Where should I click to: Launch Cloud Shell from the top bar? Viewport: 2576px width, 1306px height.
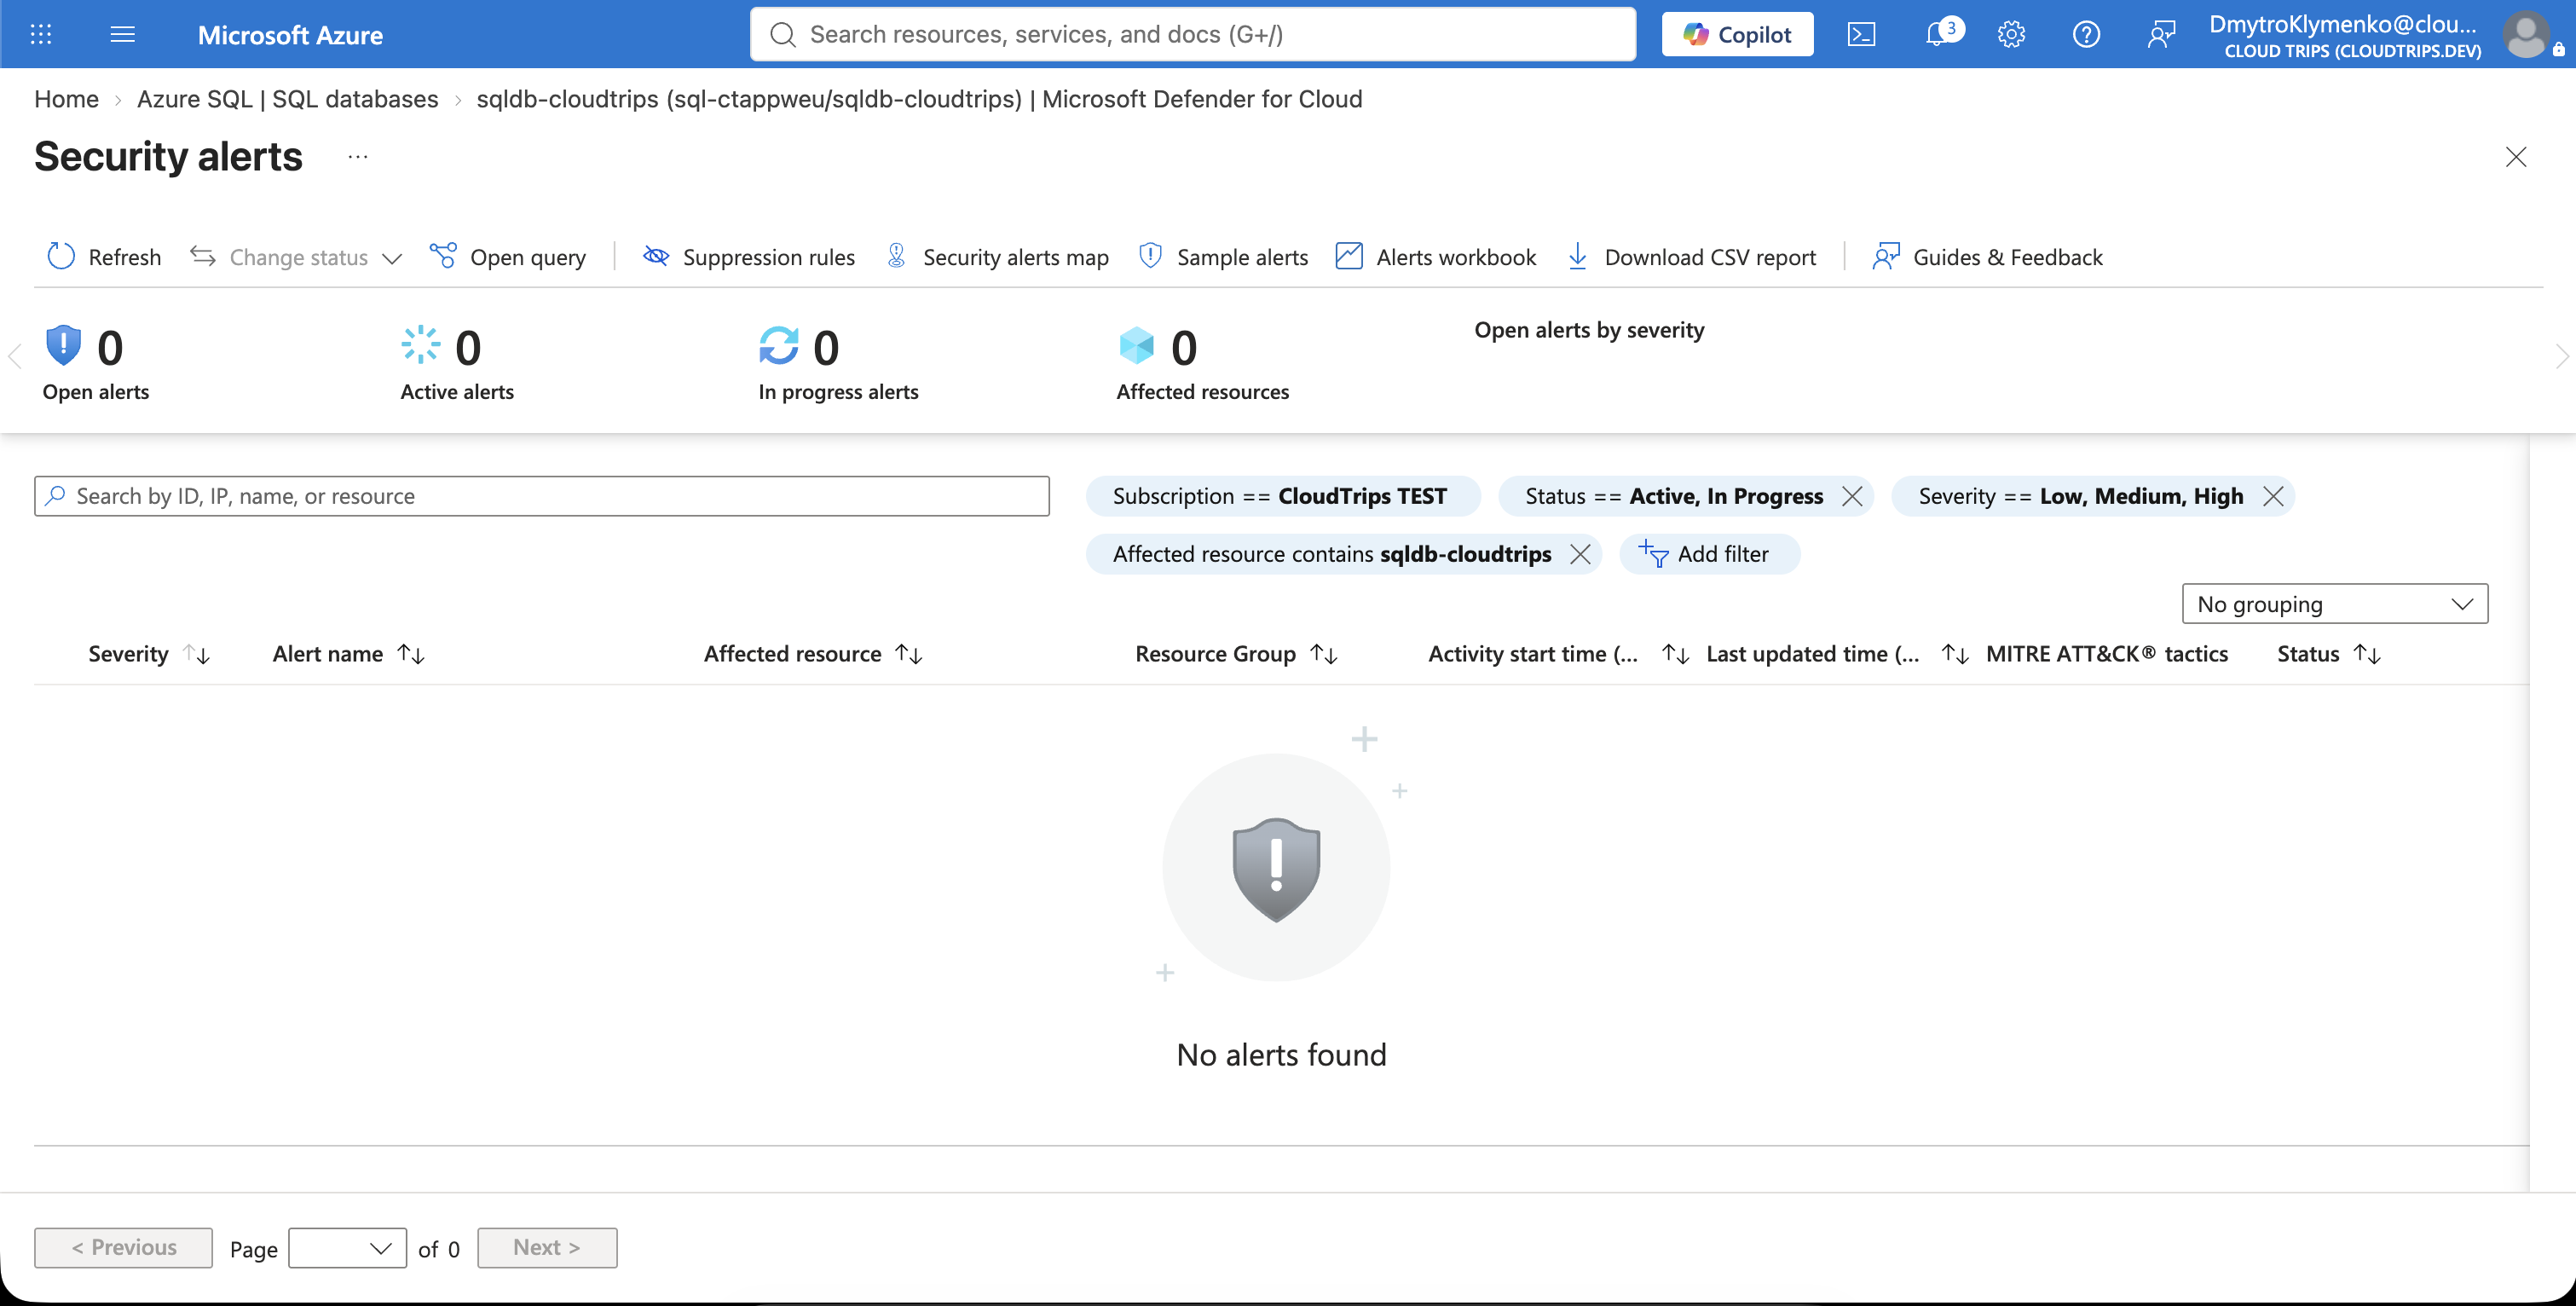tap(1861, 34)
